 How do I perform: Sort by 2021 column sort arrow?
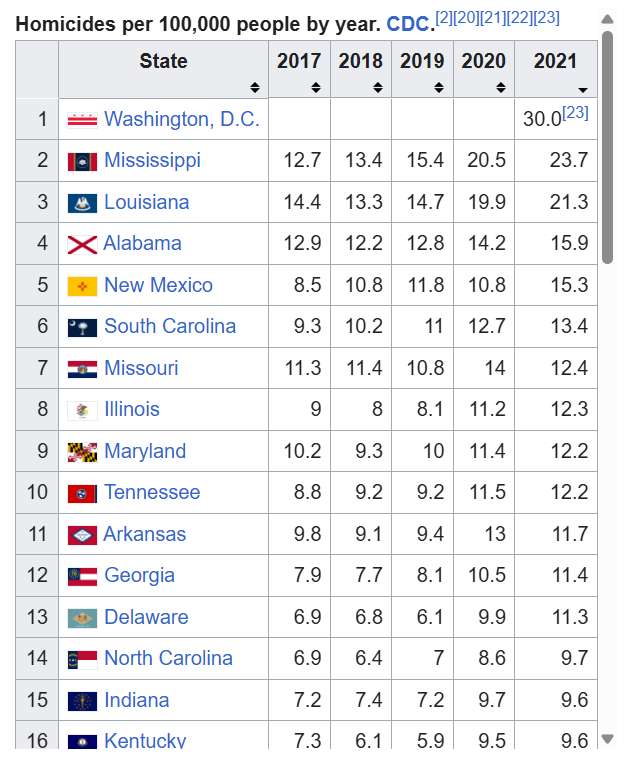click(x=582, y=89)
